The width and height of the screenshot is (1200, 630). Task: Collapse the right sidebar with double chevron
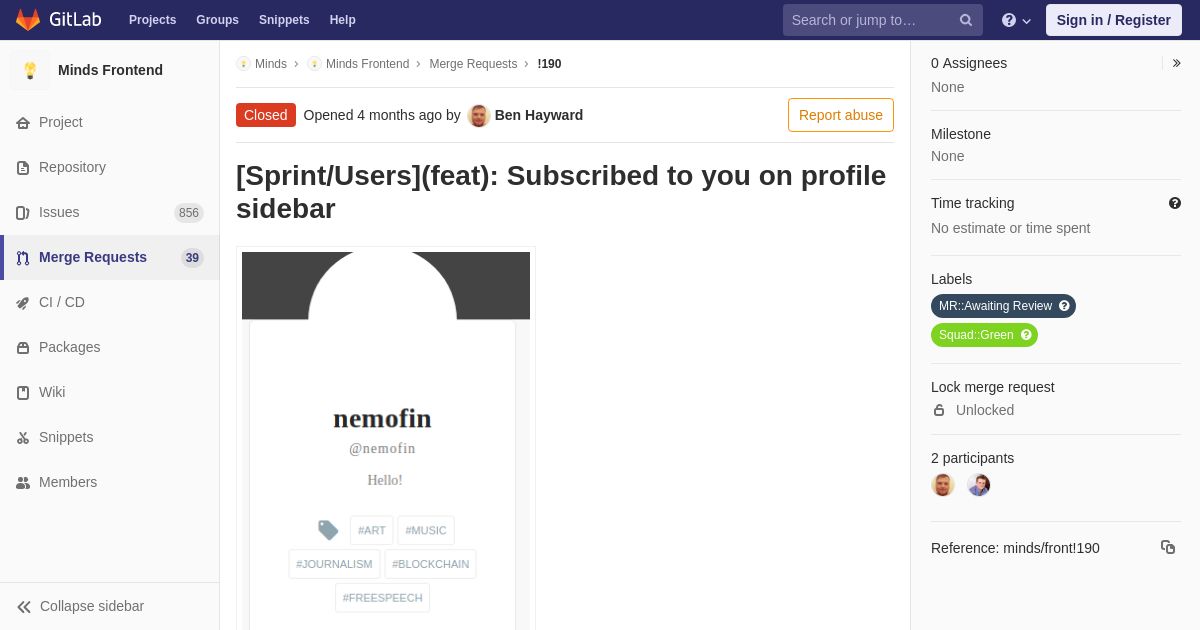coord(1176,63)
